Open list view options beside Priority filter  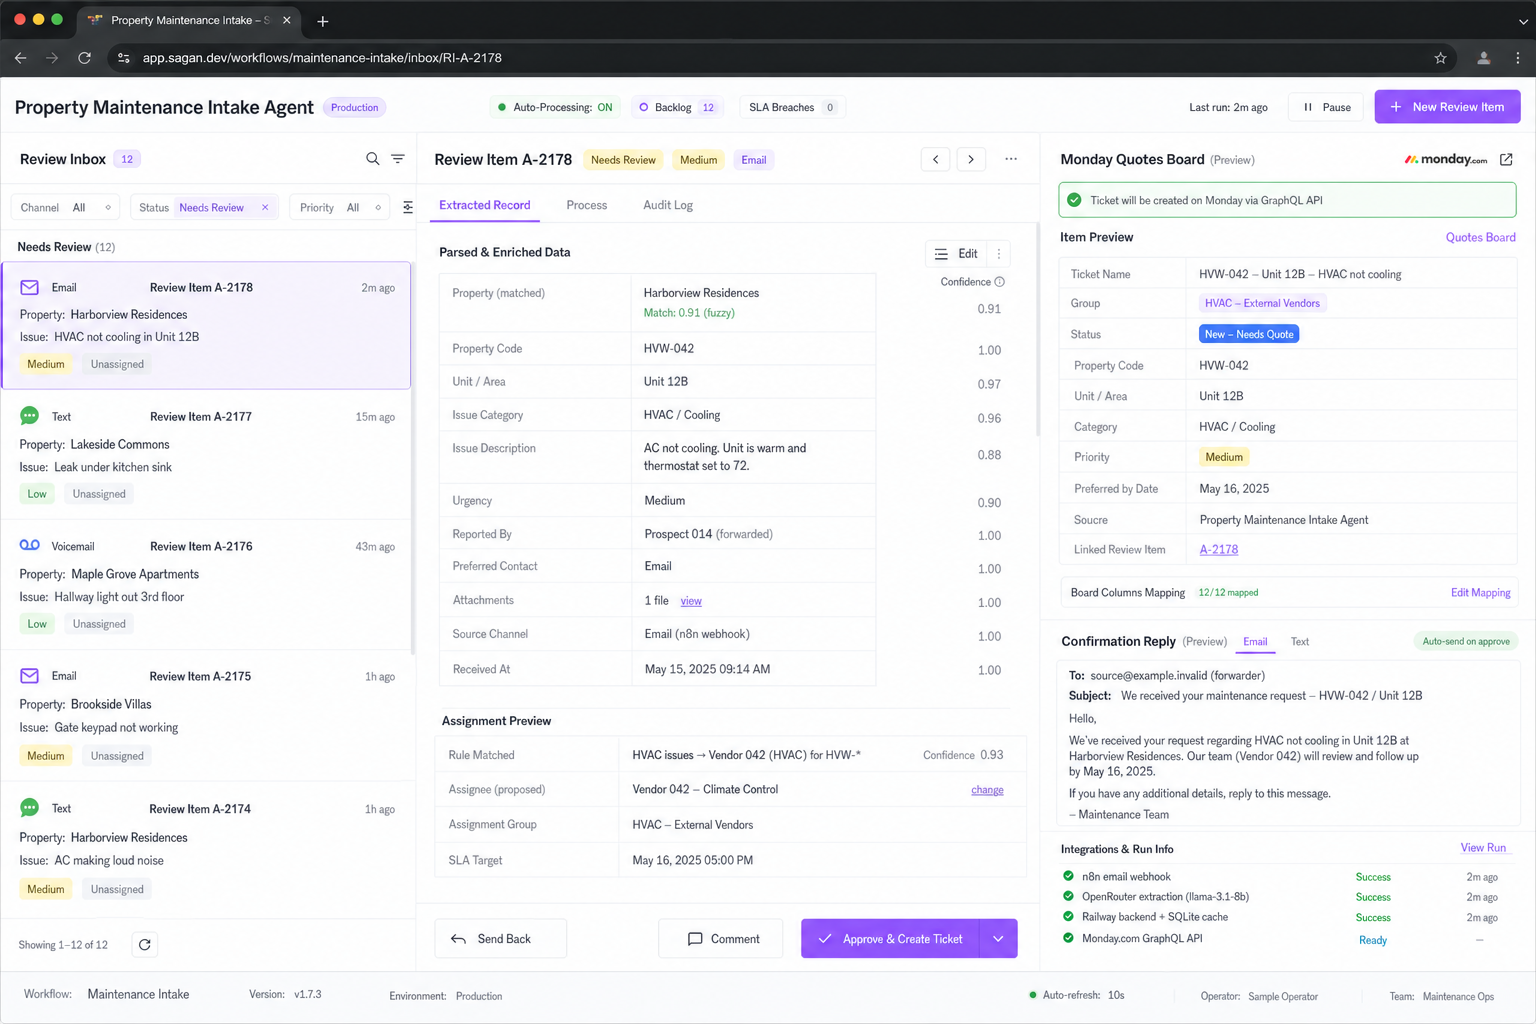point(408,207)
